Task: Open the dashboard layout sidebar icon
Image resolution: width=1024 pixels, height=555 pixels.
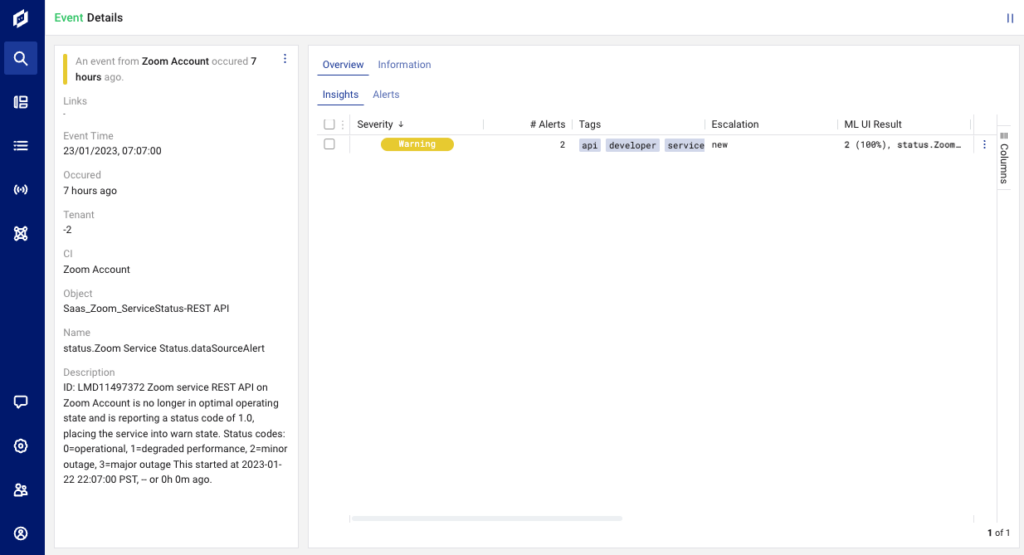Action: pos(21,102)
